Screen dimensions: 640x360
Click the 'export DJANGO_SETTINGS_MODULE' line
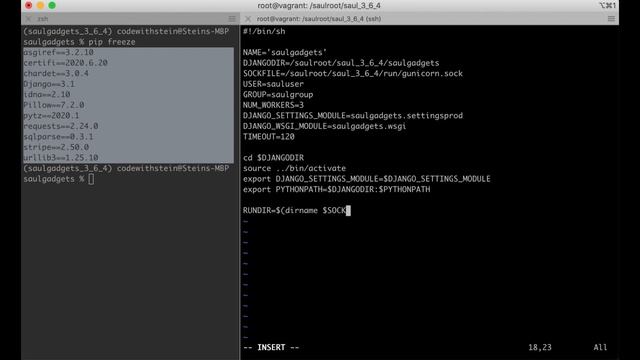coord(367,179)
